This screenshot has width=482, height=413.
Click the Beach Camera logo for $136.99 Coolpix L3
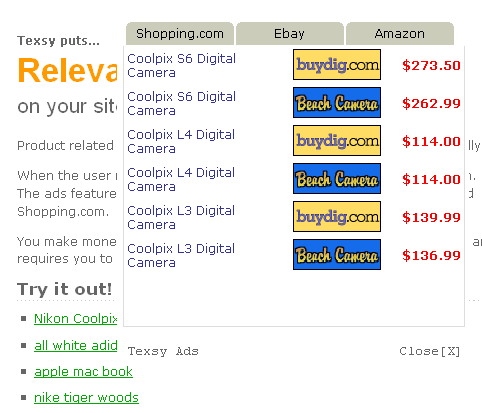(337, 255)
